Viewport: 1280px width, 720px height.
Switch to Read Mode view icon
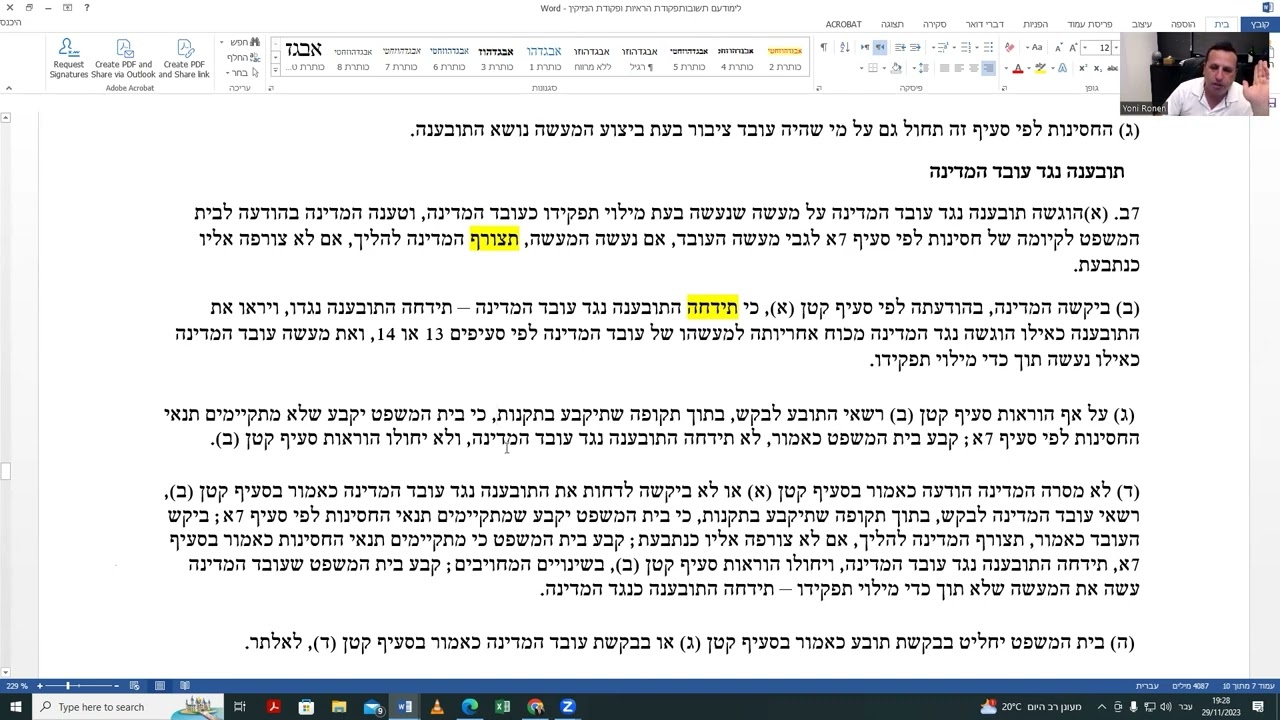(185, 686)
